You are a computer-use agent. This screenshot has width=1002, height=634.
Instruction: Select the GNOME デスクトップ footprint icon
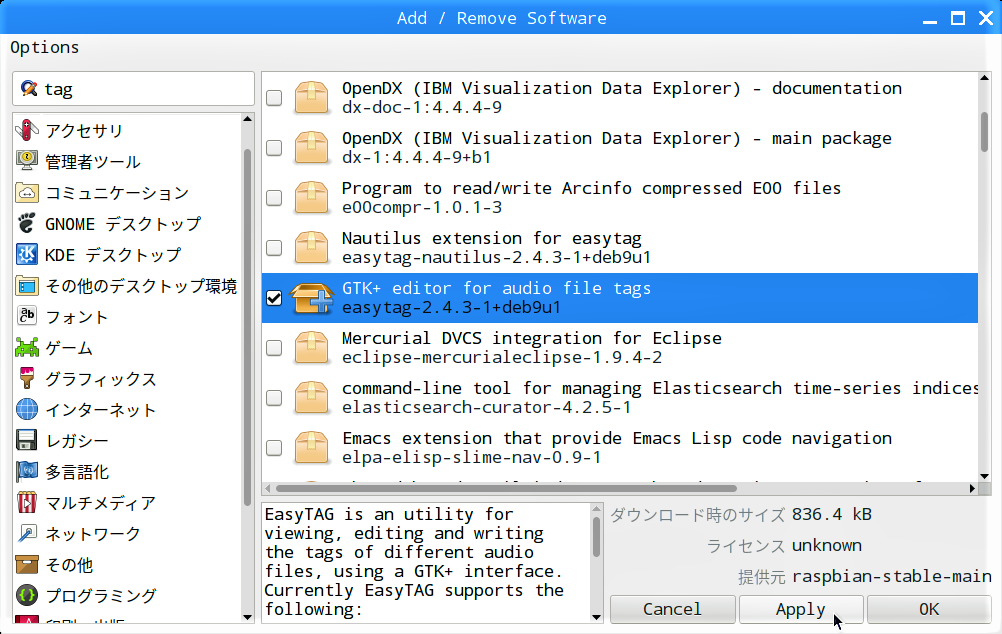(27, 223)
